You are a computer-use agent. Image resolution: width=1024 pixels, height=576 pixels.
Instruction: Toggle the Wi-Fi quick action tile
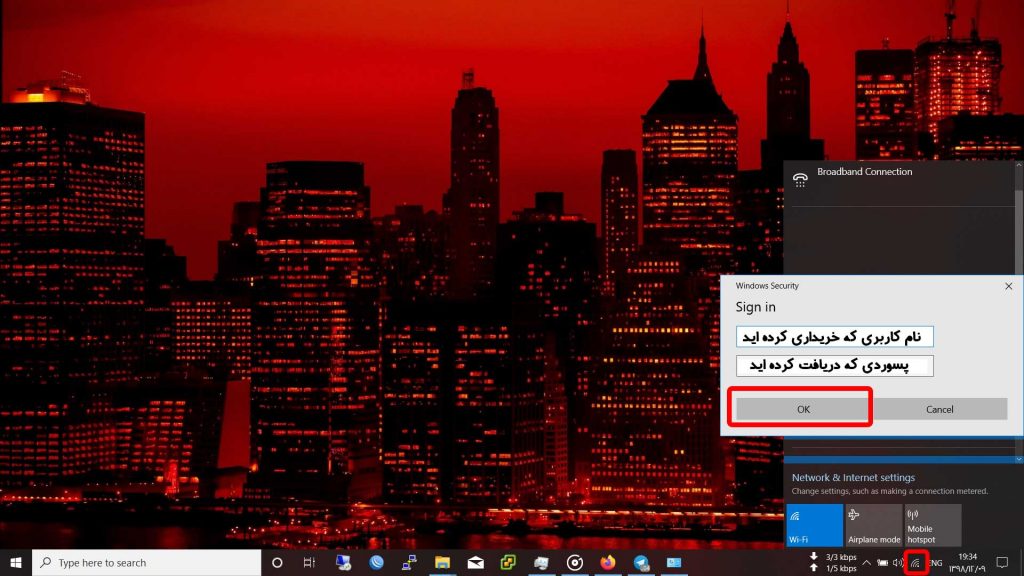[x=814, y=525]
